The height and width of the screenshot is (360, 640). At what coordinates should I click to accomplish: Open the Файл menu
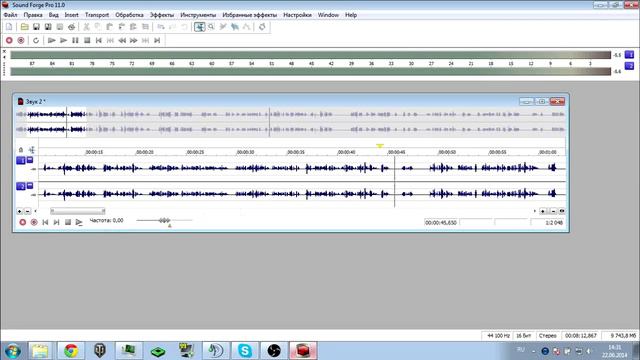pyautogui.click(x=10, y=15)
